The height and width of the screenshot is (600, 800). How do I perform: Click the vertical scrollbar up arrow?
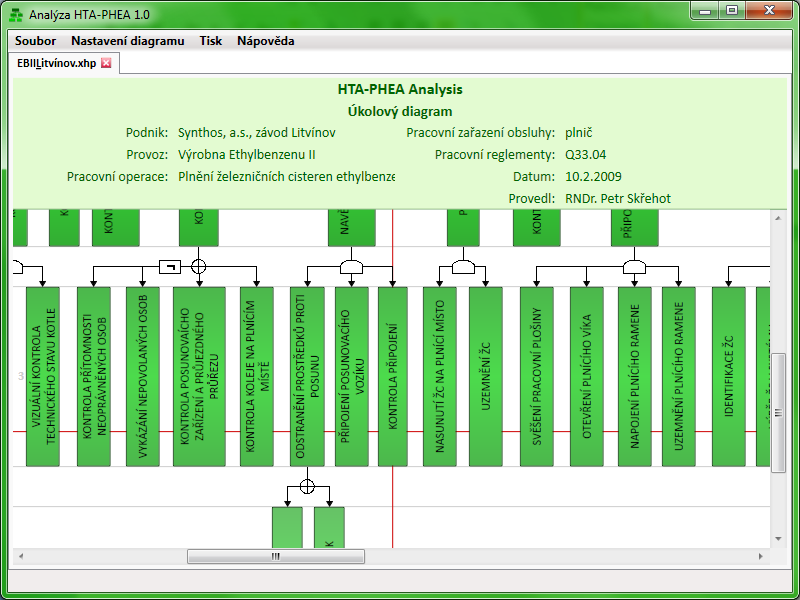(778, 218)
